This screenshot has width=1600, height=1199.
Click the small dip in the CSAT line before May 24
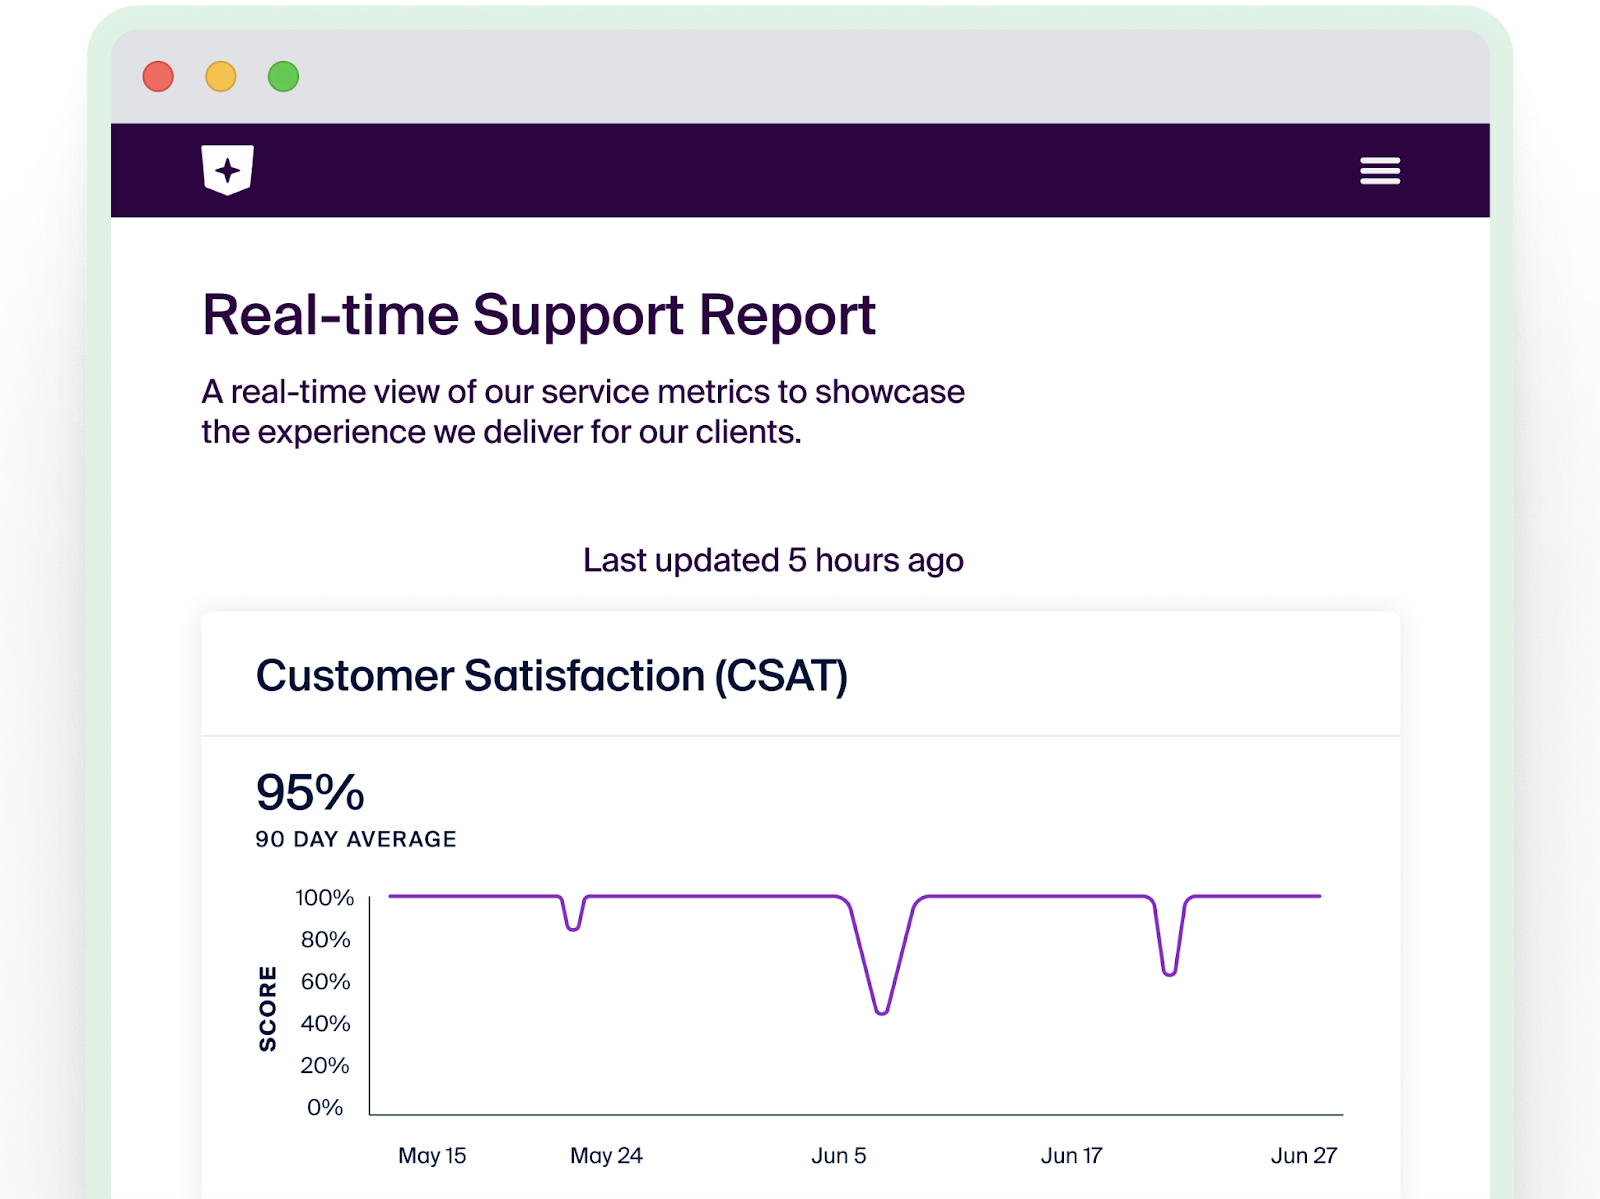click(x=573, y=928)
